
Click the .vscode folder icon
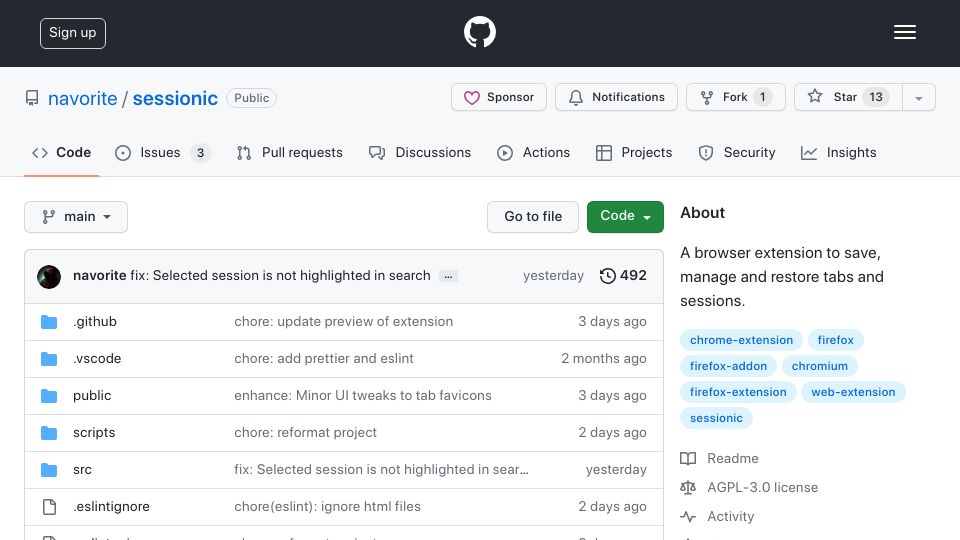(x=49, y=359)
